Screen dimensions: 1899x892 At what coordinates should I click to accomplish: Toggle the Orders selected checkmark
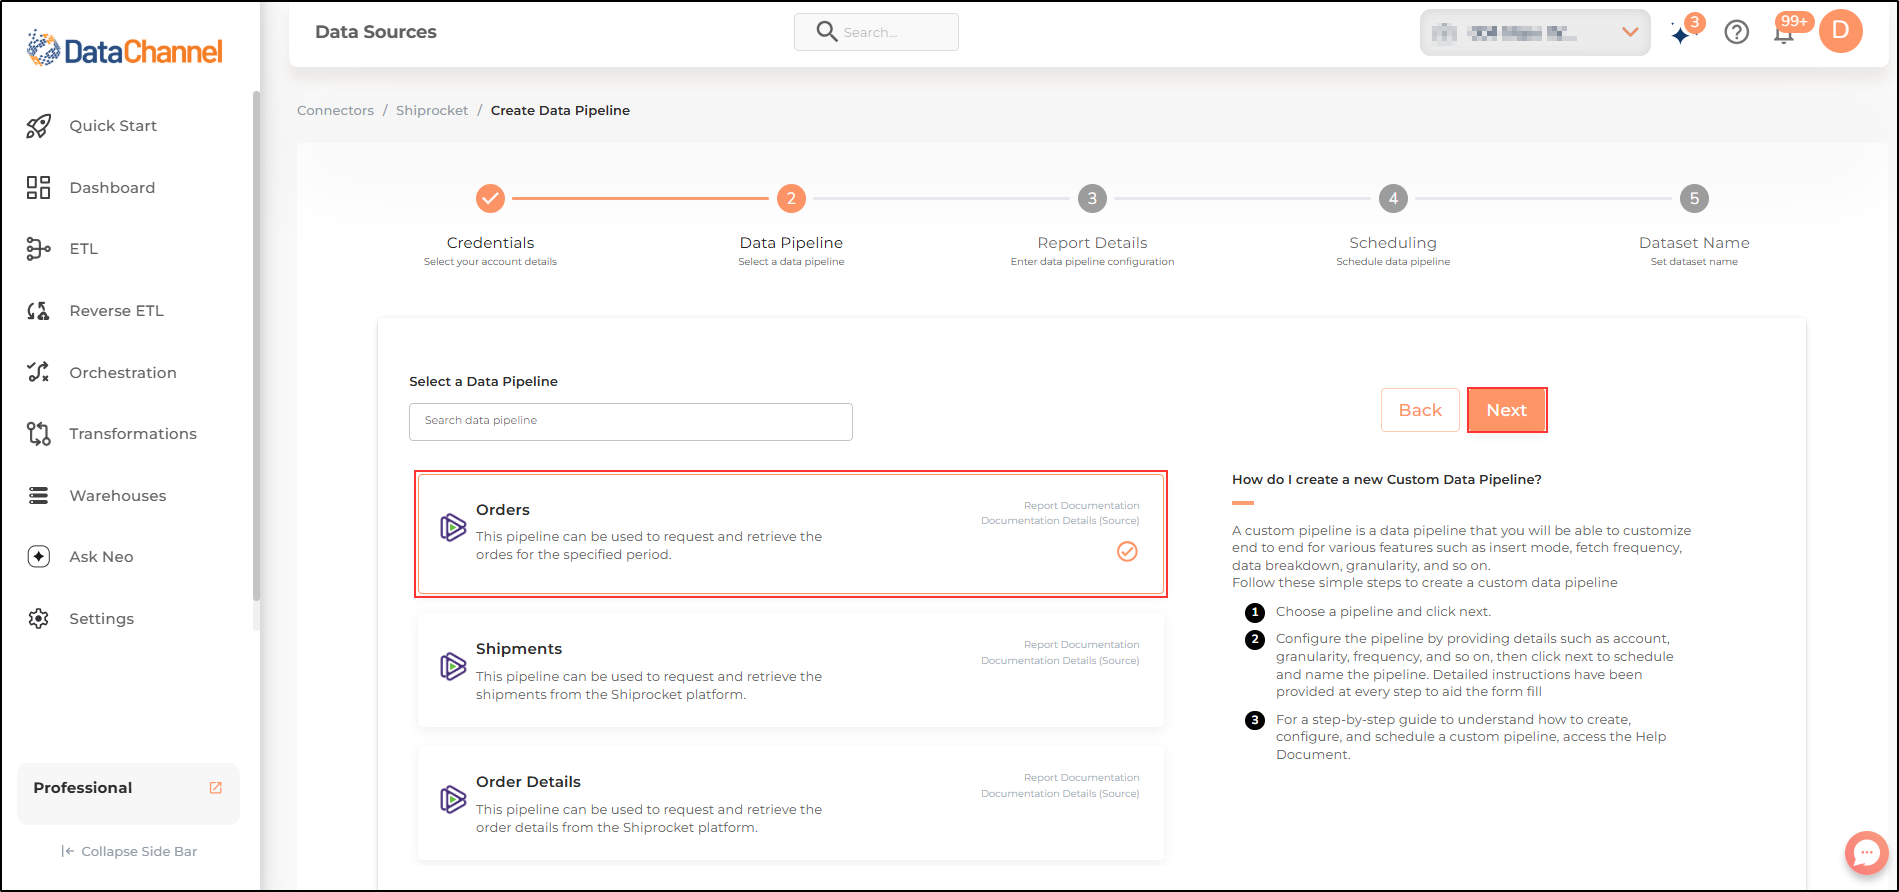[x=1127, y=551]
